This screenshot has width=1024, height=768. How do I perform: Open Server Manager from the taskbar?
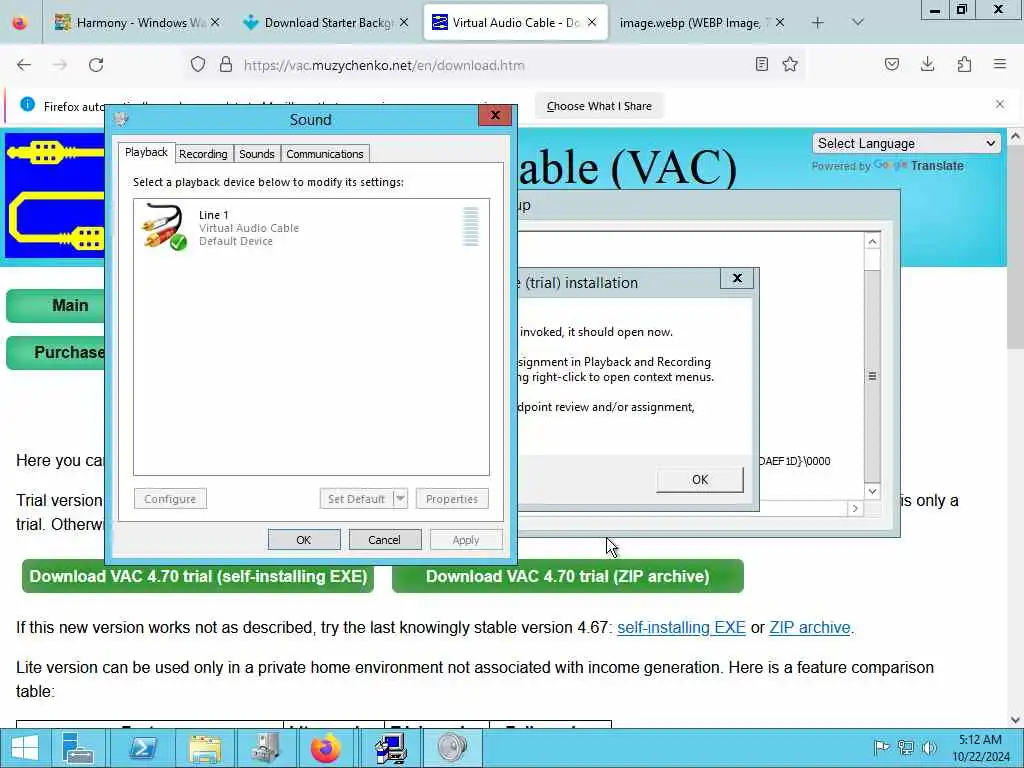click(x=77, y=748)
